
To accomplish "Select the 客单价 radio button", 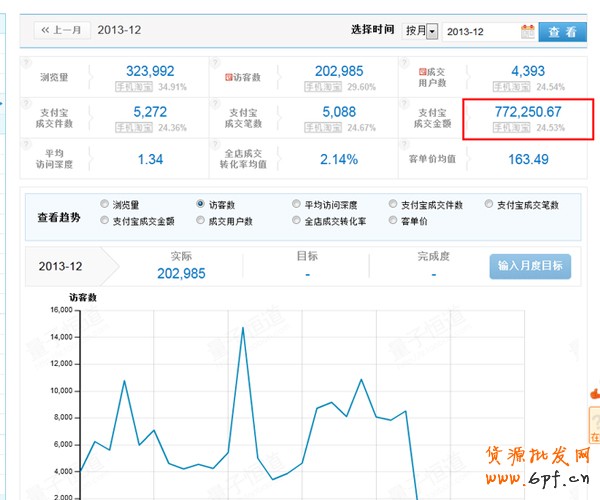I will [x=393, y=220].
